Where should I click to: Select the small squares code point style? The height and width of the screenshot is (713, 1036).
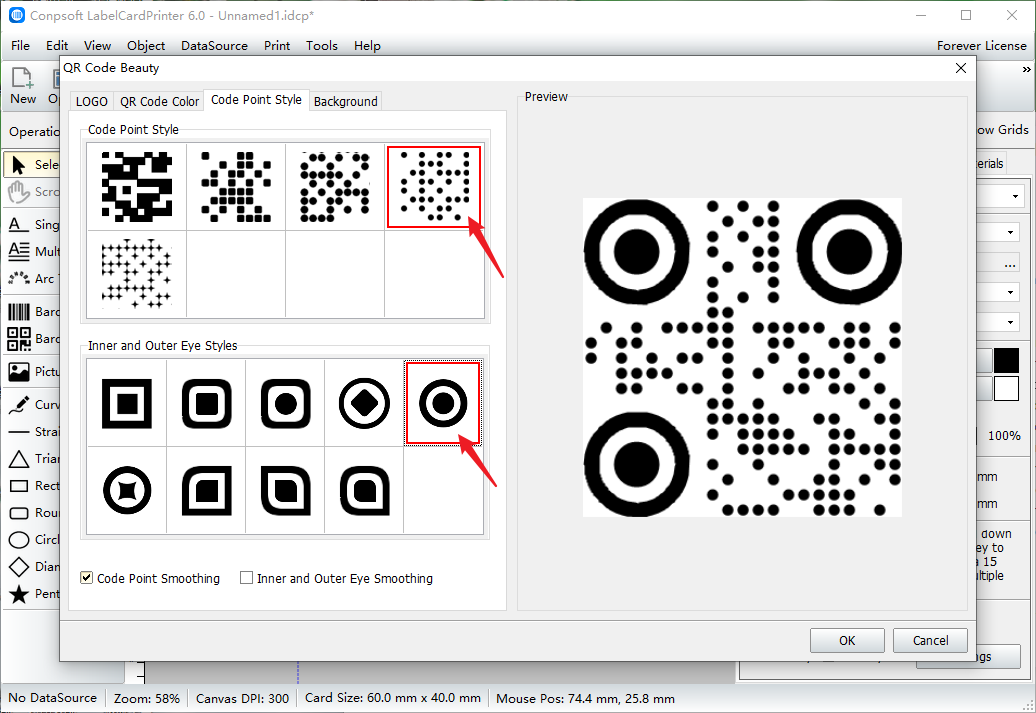coord(236,187)
